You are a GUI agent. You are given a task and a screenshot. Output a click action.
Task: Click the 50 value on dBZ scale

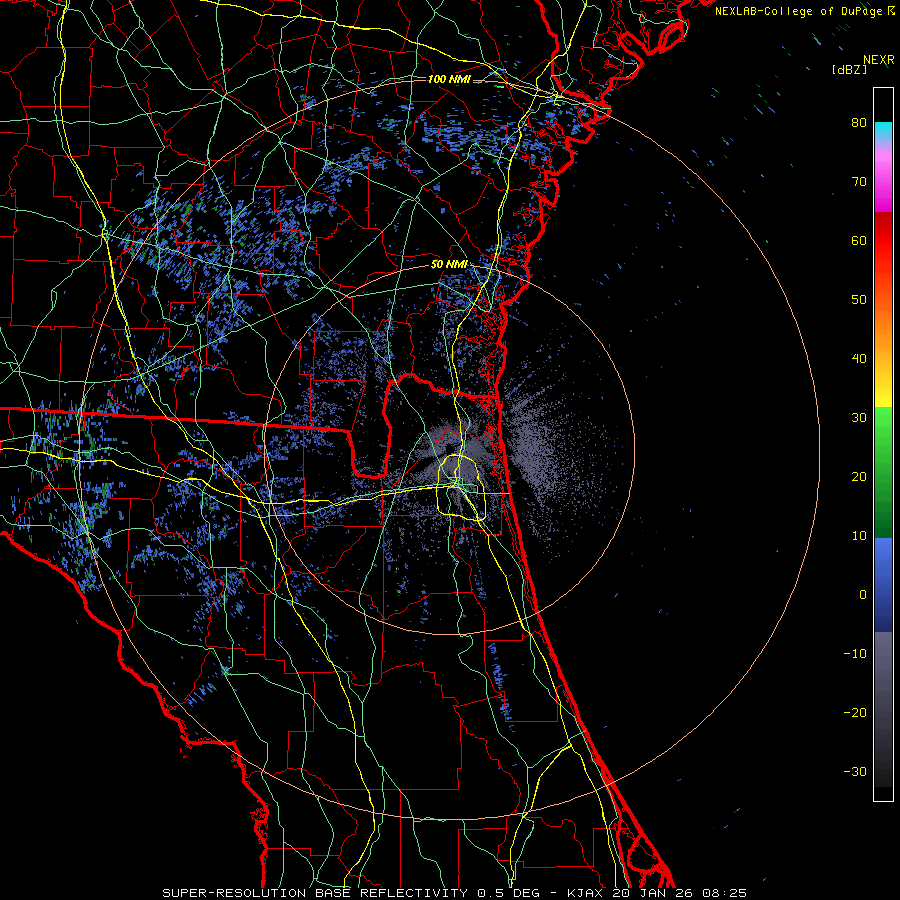[x=859, y=300]
